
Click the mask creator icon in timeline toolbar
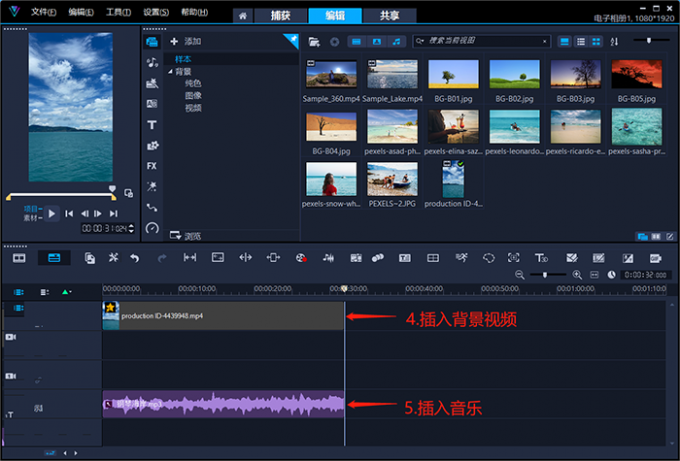[x=489, y=258]
